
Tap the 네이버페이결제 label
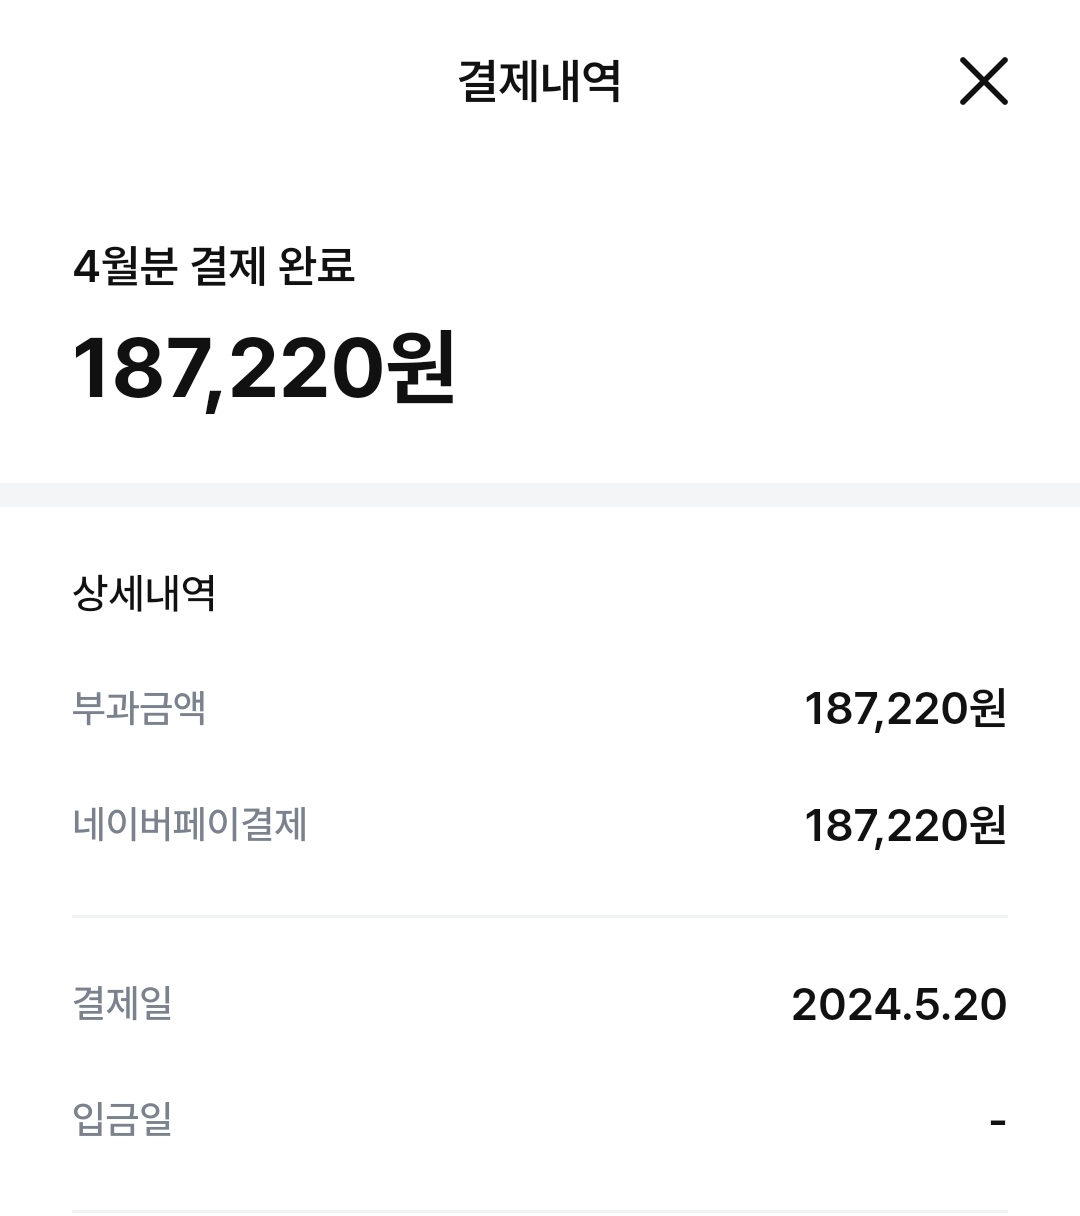point(189,825)
